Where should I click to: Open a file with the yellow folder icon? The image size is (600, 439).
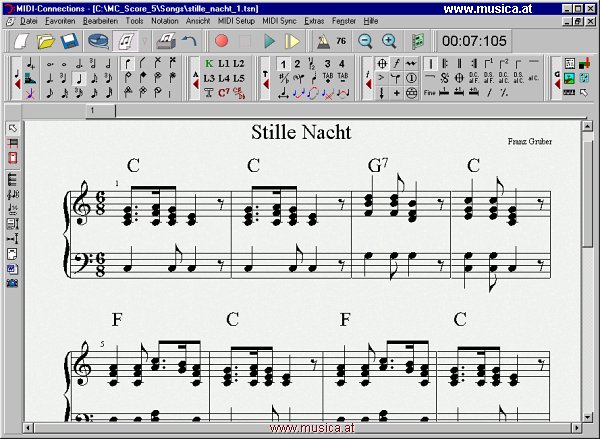pos(46,41)
